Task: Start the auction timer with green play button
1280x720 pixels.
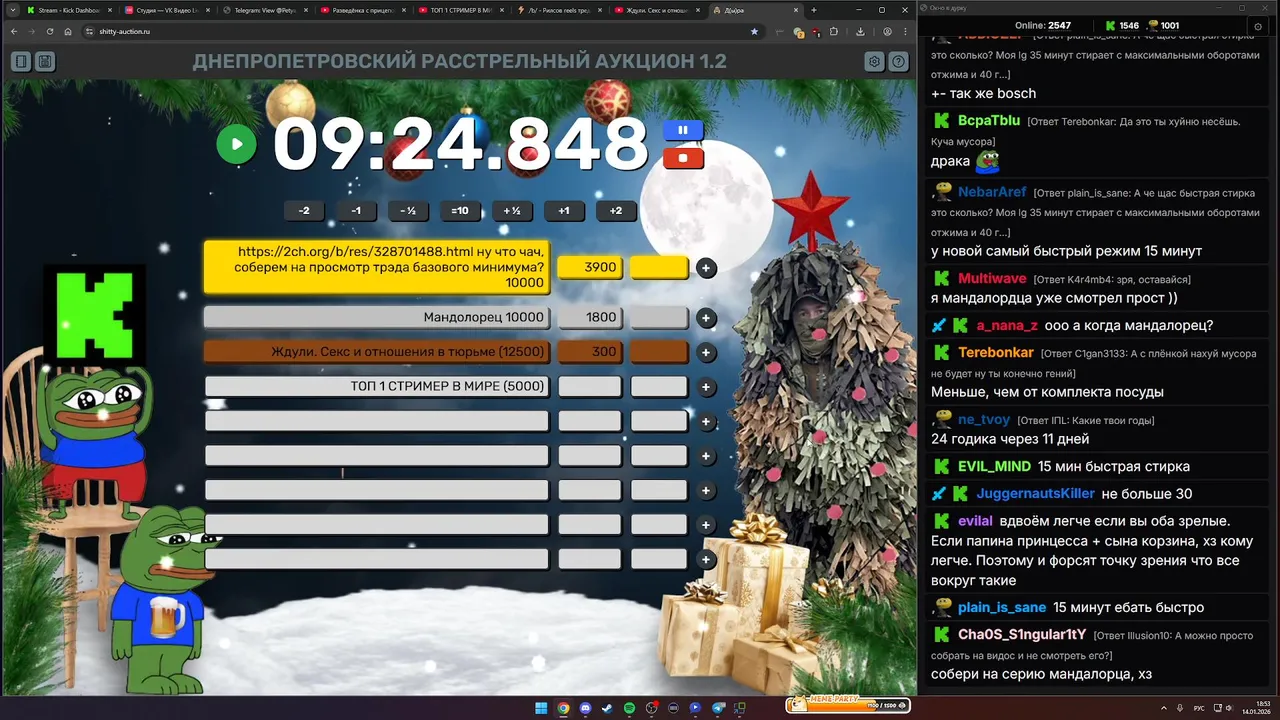Action: coord(237,144)
